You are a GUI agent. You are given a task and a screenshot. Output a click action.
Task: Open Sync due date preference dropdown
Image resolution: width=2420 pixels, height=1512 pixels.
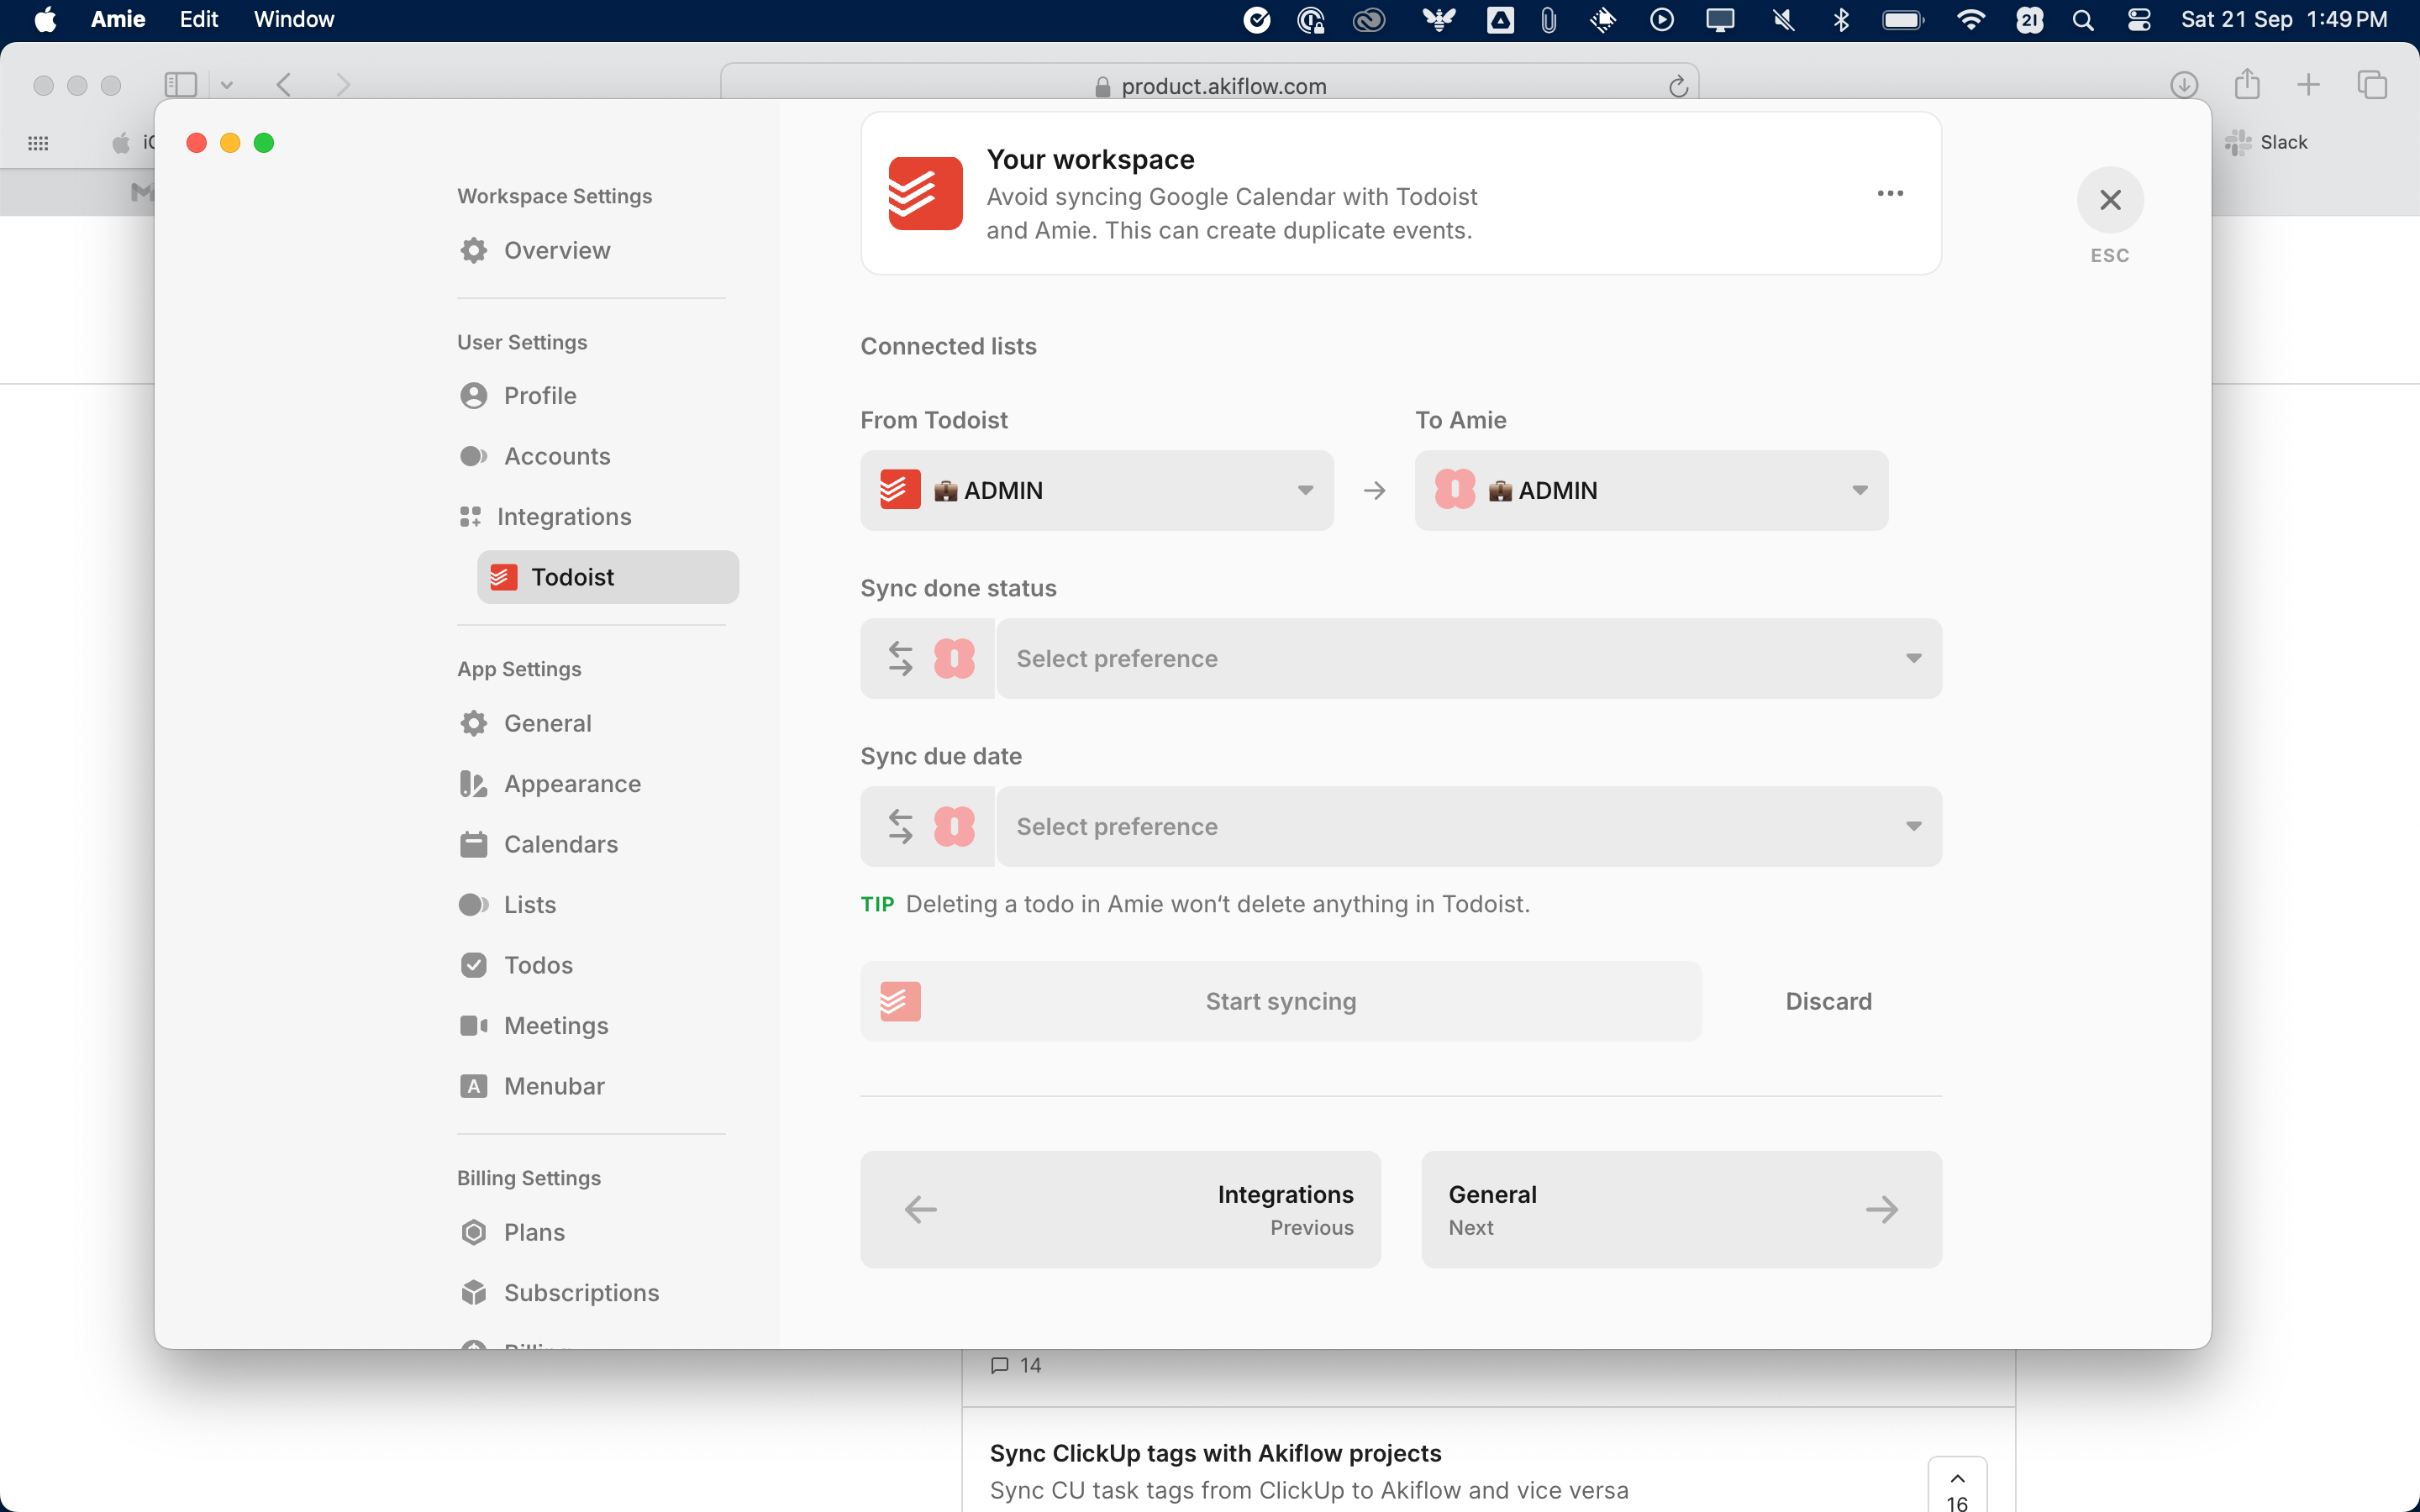click(x=1469, y=826)
